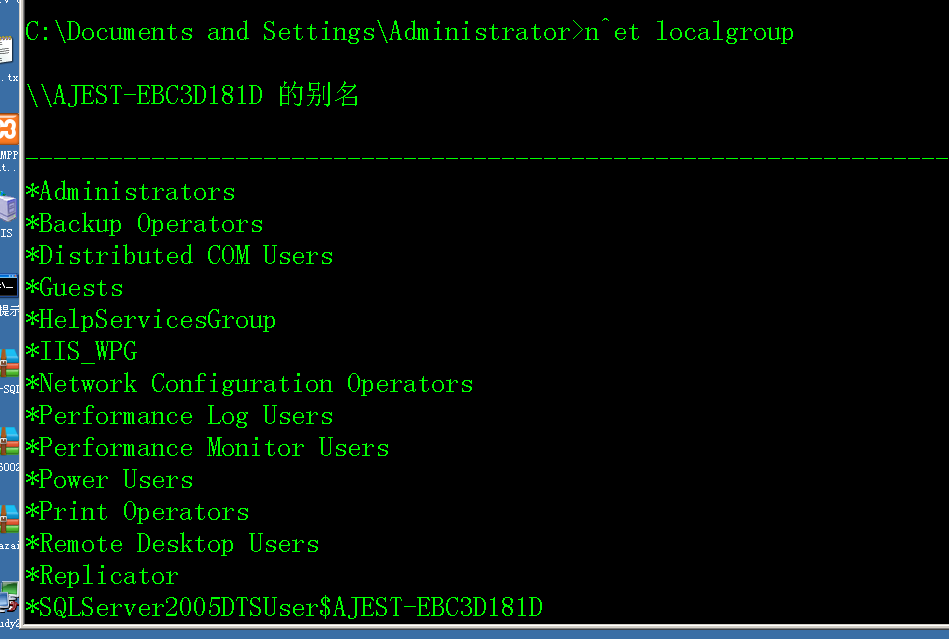
Task: Click the '*SQLServer2005DTSUser$AJEST-EBC3D181D' line
Action: pyautogui.click(x=284, y=608)
